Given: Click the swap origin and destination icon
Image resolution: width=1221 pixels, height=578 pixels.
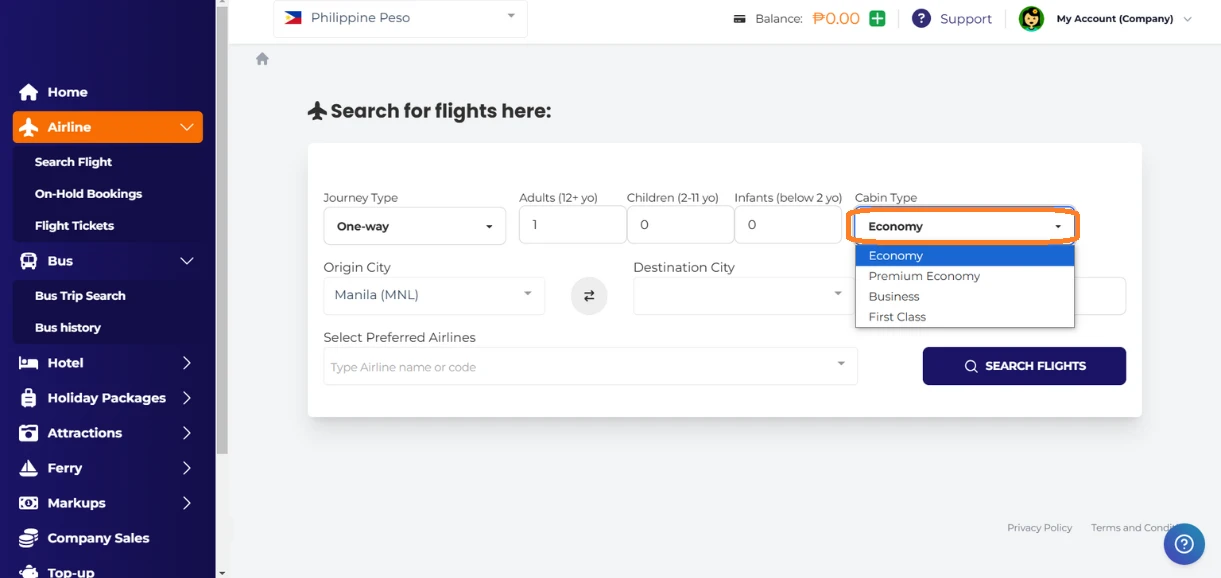Looking at the screenshot, I should [589, 296].
